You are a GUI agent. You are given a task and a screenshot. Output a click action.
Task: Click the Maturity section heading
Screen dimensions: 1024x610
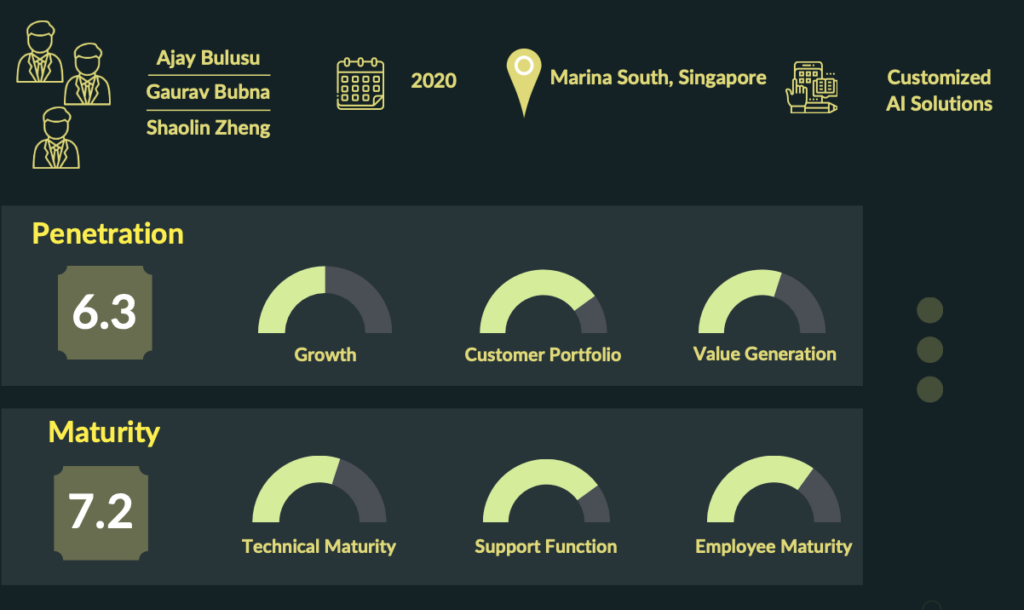[x=104, y=432]
